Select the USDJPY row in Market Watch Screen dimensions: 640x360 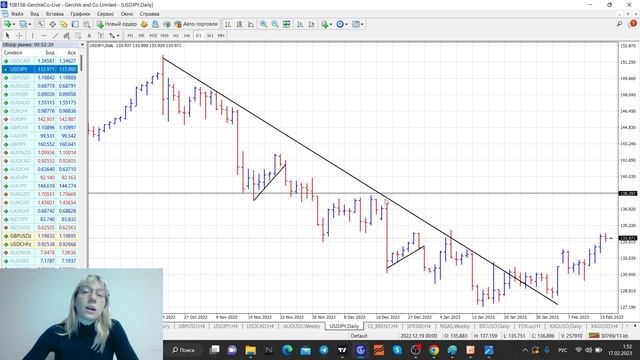point(40,69)
